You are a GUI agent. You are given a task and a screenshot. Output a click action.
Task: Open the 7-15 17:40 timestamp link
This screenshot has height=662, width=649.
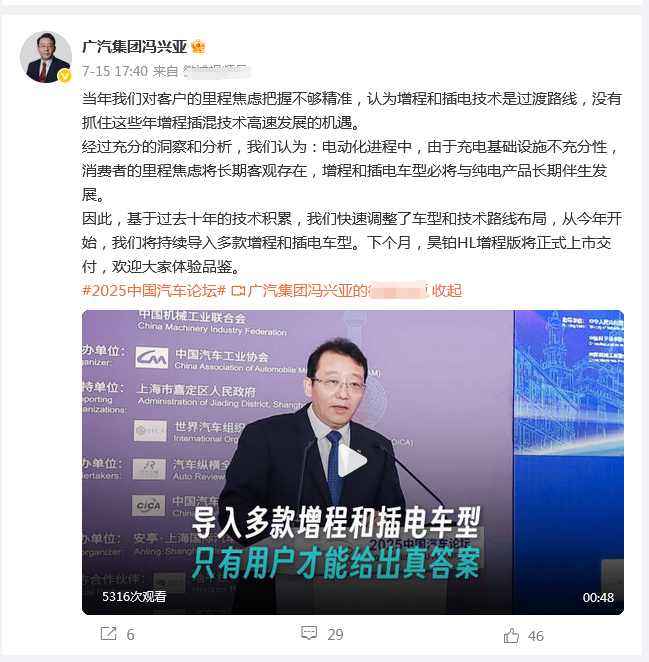tap(115, 71)
